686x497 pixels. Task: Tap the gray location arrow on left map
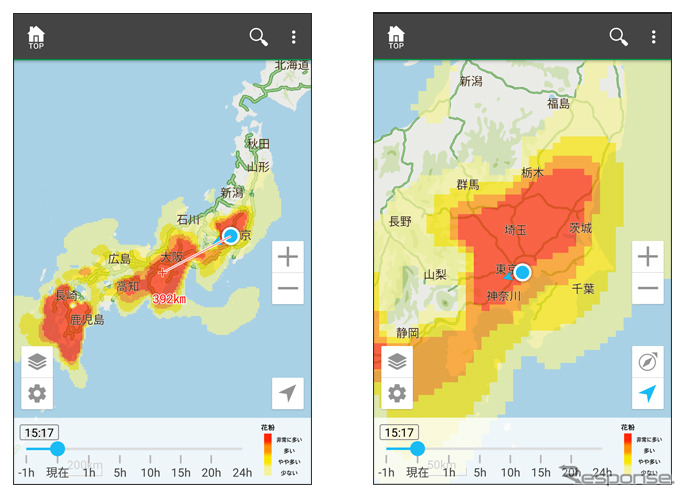click(288, 393)
